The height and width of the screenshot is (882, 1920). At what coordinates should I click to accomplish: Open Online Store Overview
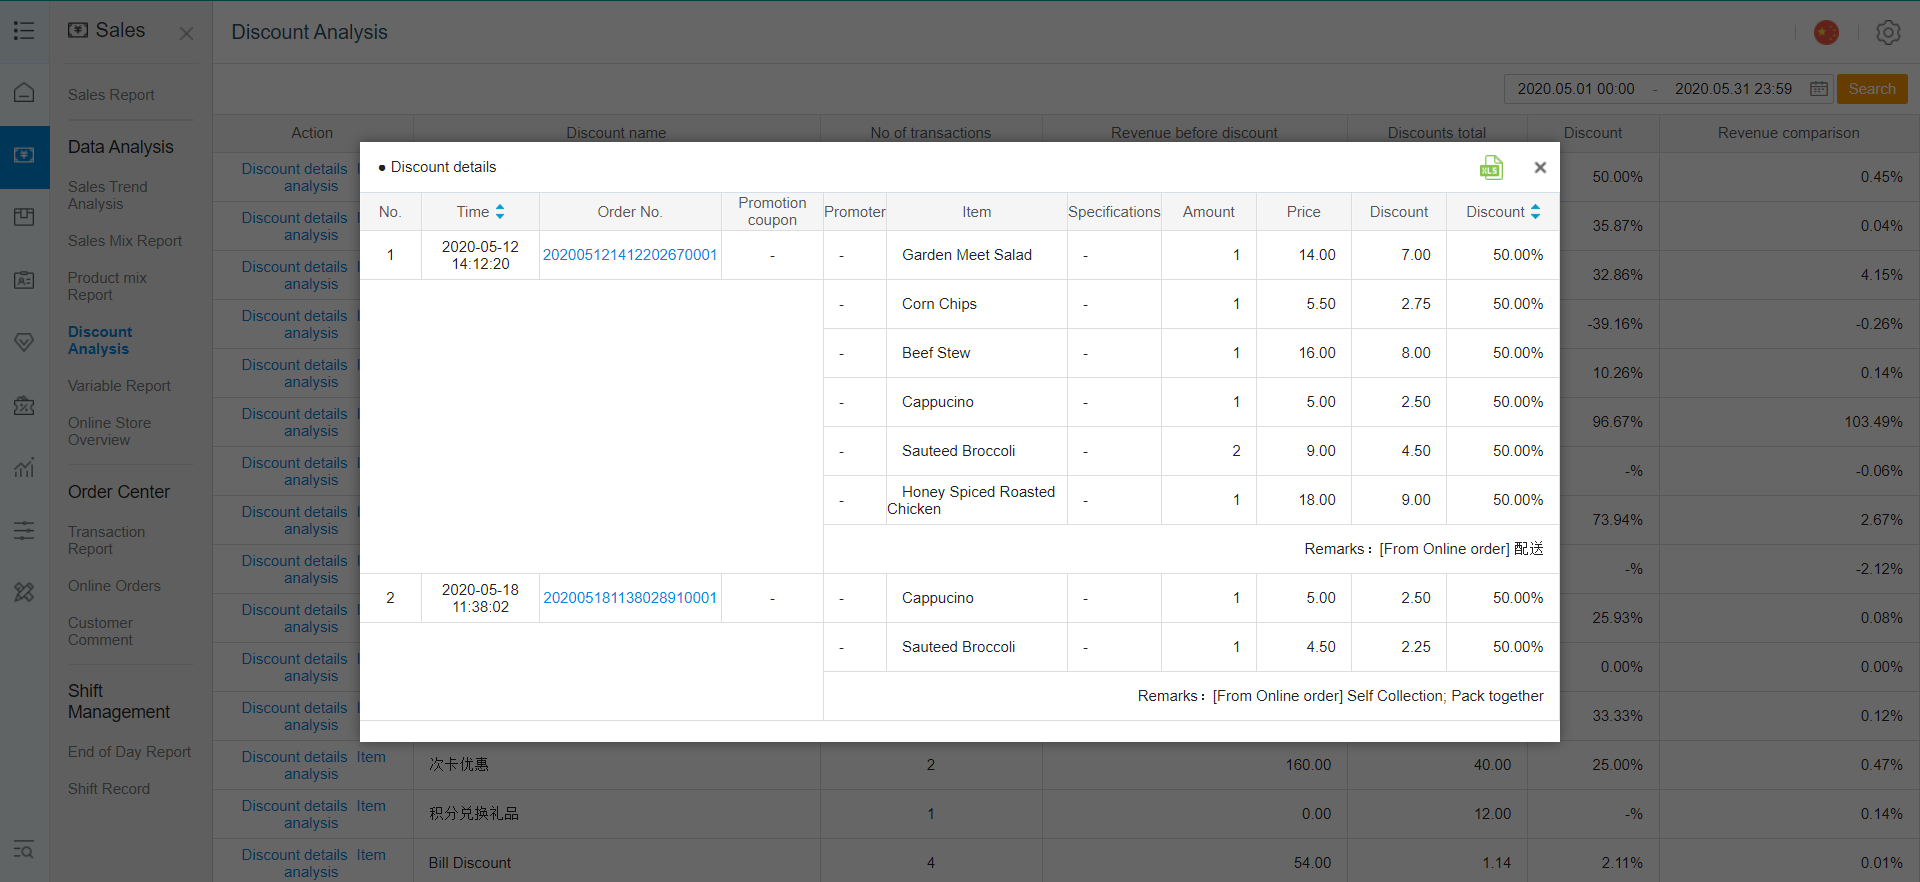click(109, 431)
